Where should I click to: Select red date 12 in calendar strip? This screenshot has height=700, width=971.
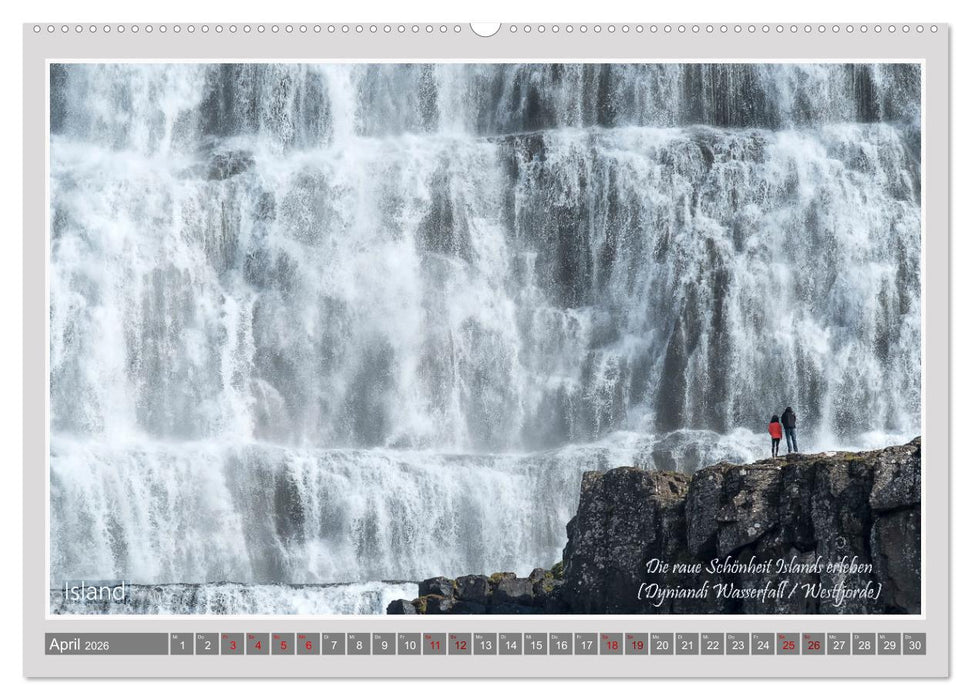pyautogui.click(x=460, y=645)
